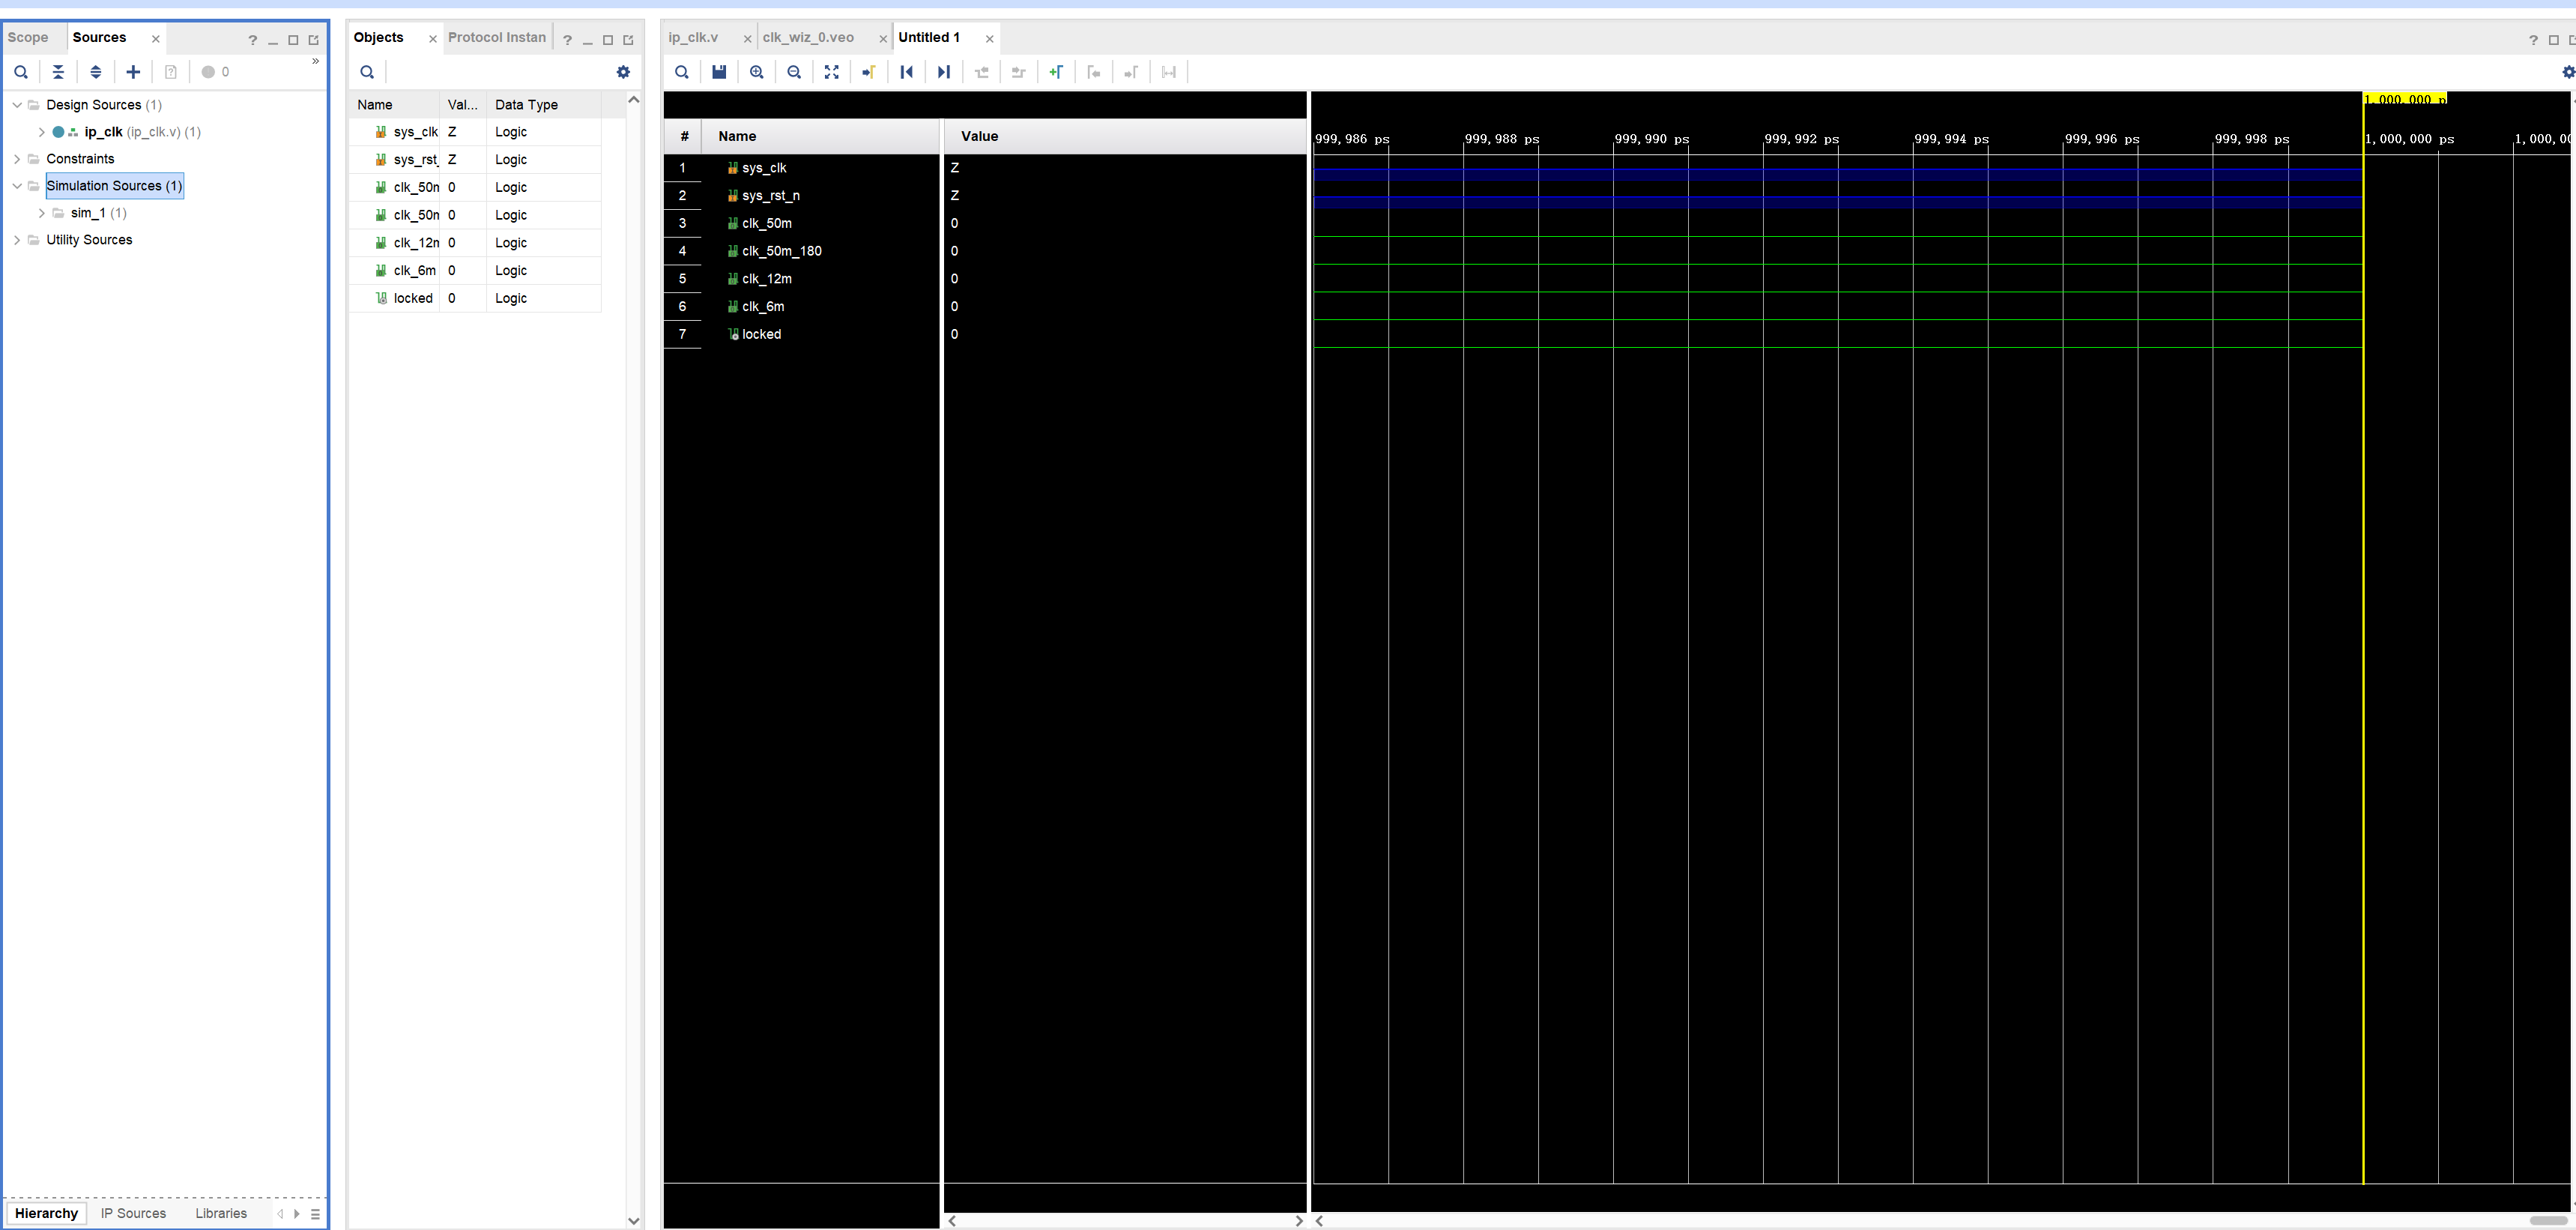The height and width of the screenshot is (1230, 2576).
Task: Open the IP Sources tab at the bottom
Action: [x=133, y=1213]
